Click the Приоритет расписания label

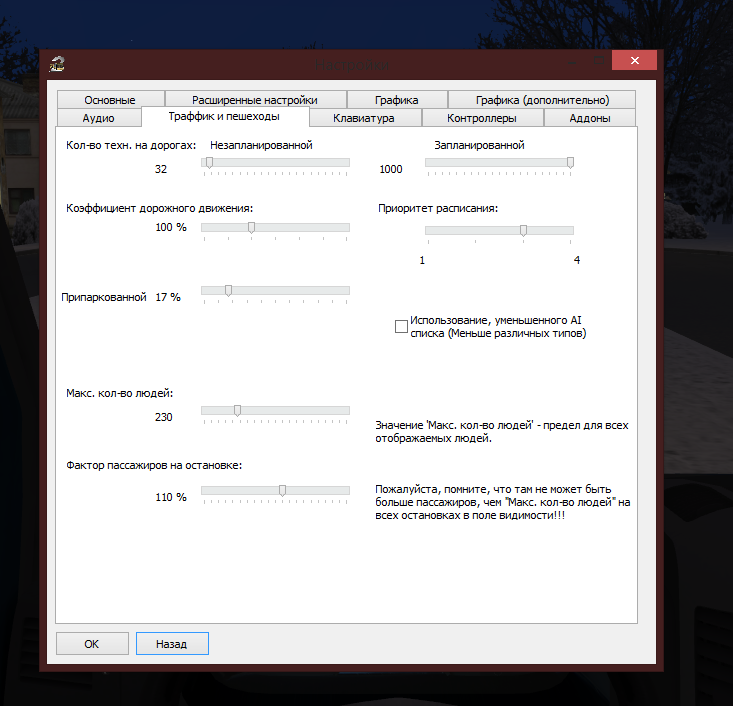click(x=438, y=209)
